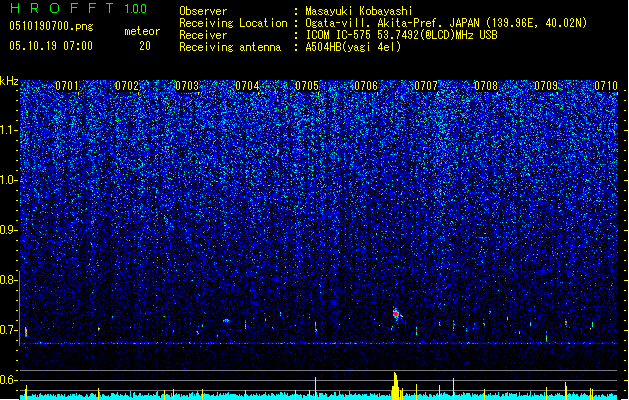The image size is (629, 400).
Task: Click the Receiving Location field label
Action: [233, 23]
